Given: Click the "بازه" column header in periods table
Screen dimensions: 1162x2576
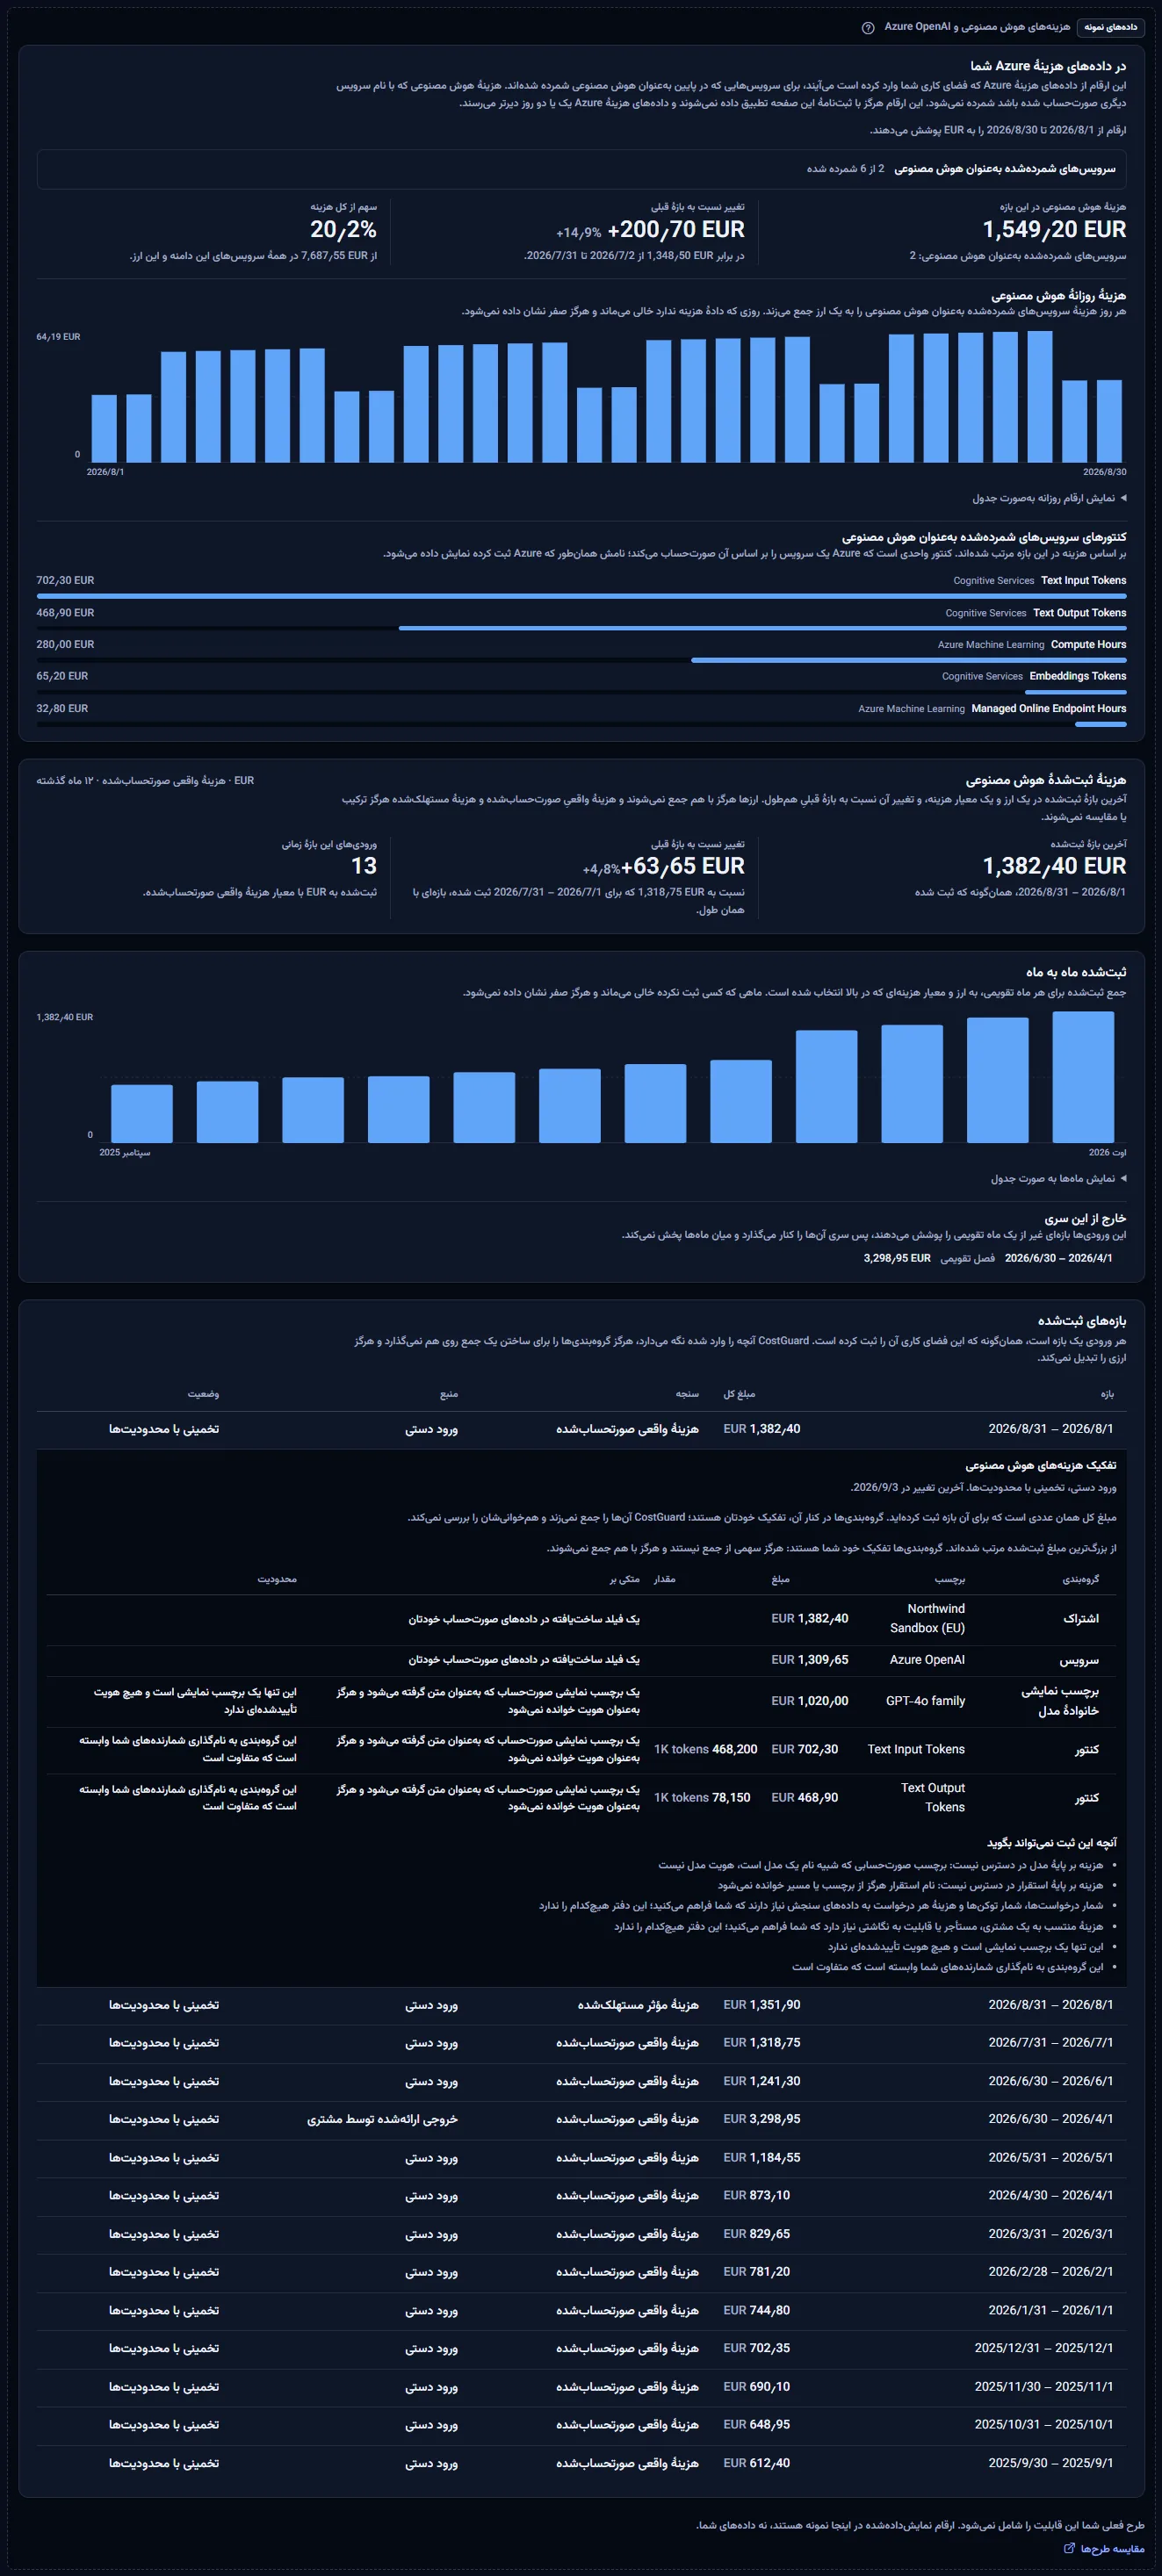Looking at the screenshot, I should point(1107,1394).
